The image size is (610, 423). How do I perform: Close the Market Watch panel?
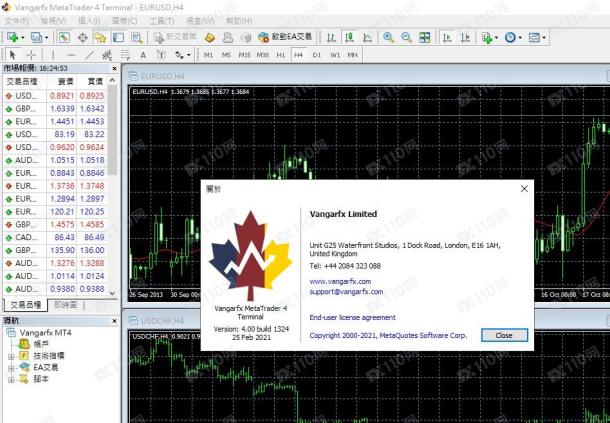click(x=114, y=68)
